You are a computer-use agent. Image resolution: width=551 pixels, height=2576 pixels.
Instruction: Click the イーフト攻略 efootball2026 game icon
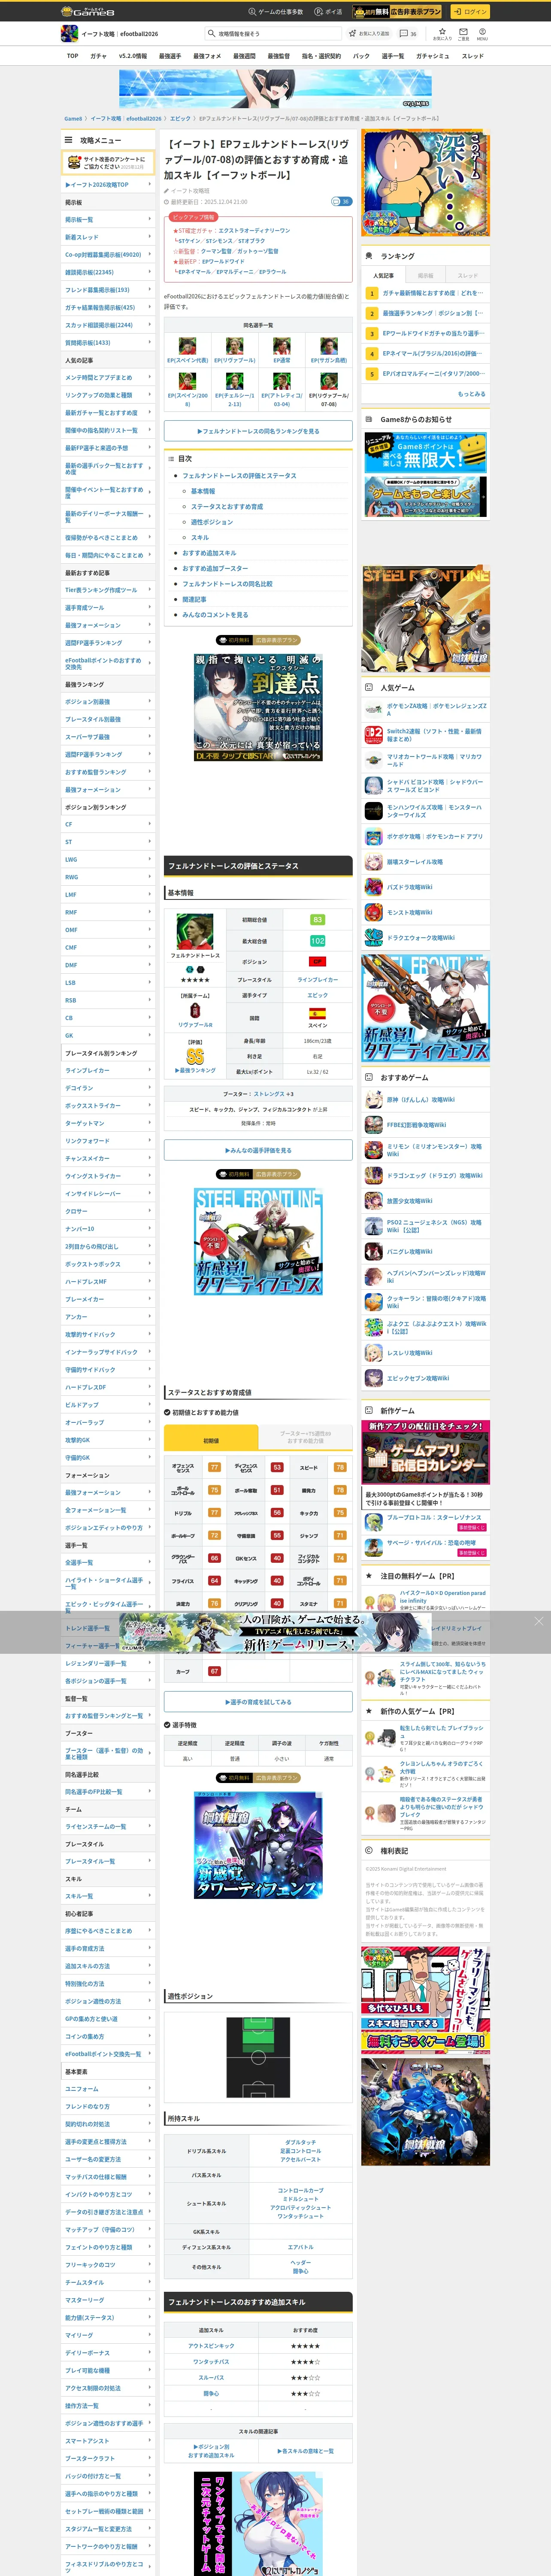pos(69,33)
